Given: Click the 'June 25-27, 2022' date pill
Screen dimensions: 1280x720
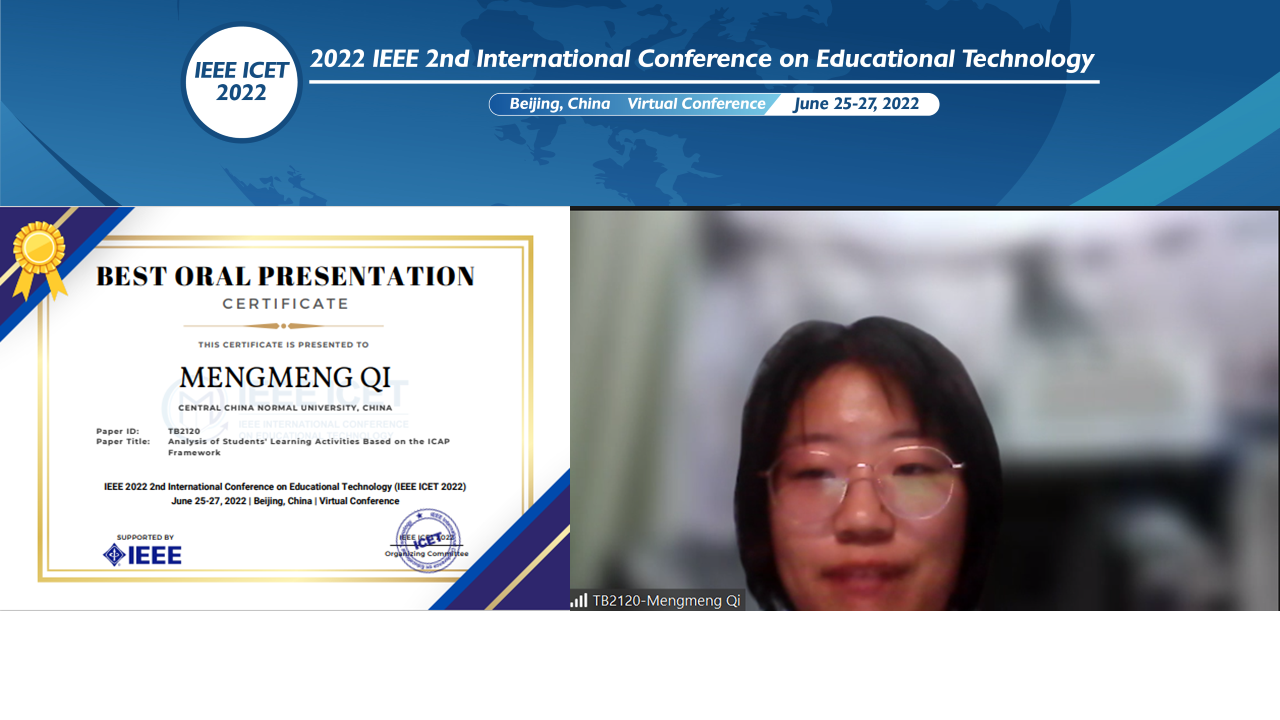Looking at the screenshot, I should point(856,104).
